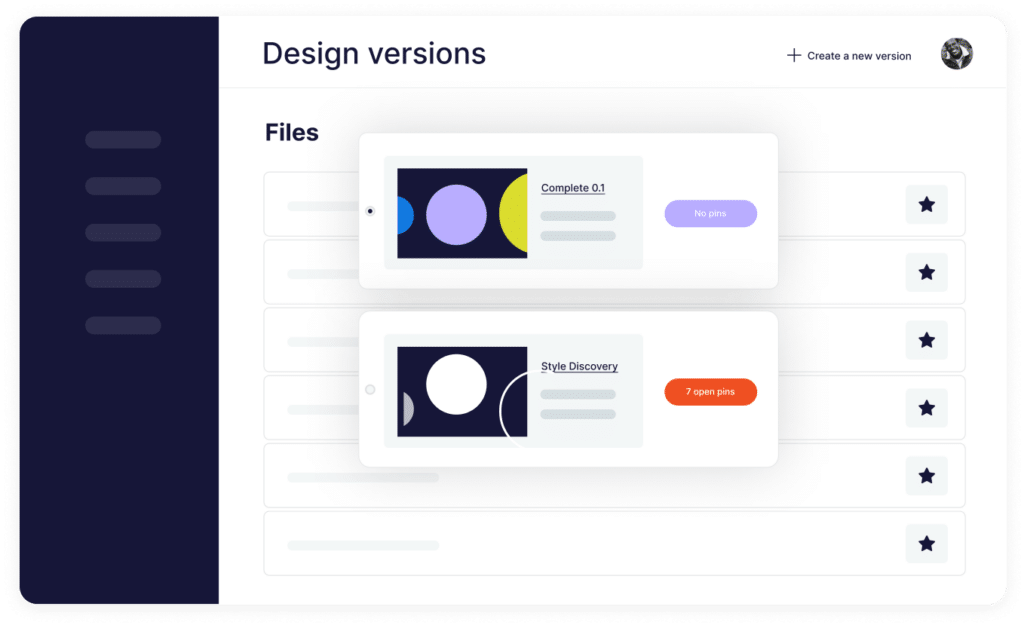This screenshot has height=625, width=1024.
Task: Open the Complete 0.1 design thumbnail
Action: [x=462, y=213]
